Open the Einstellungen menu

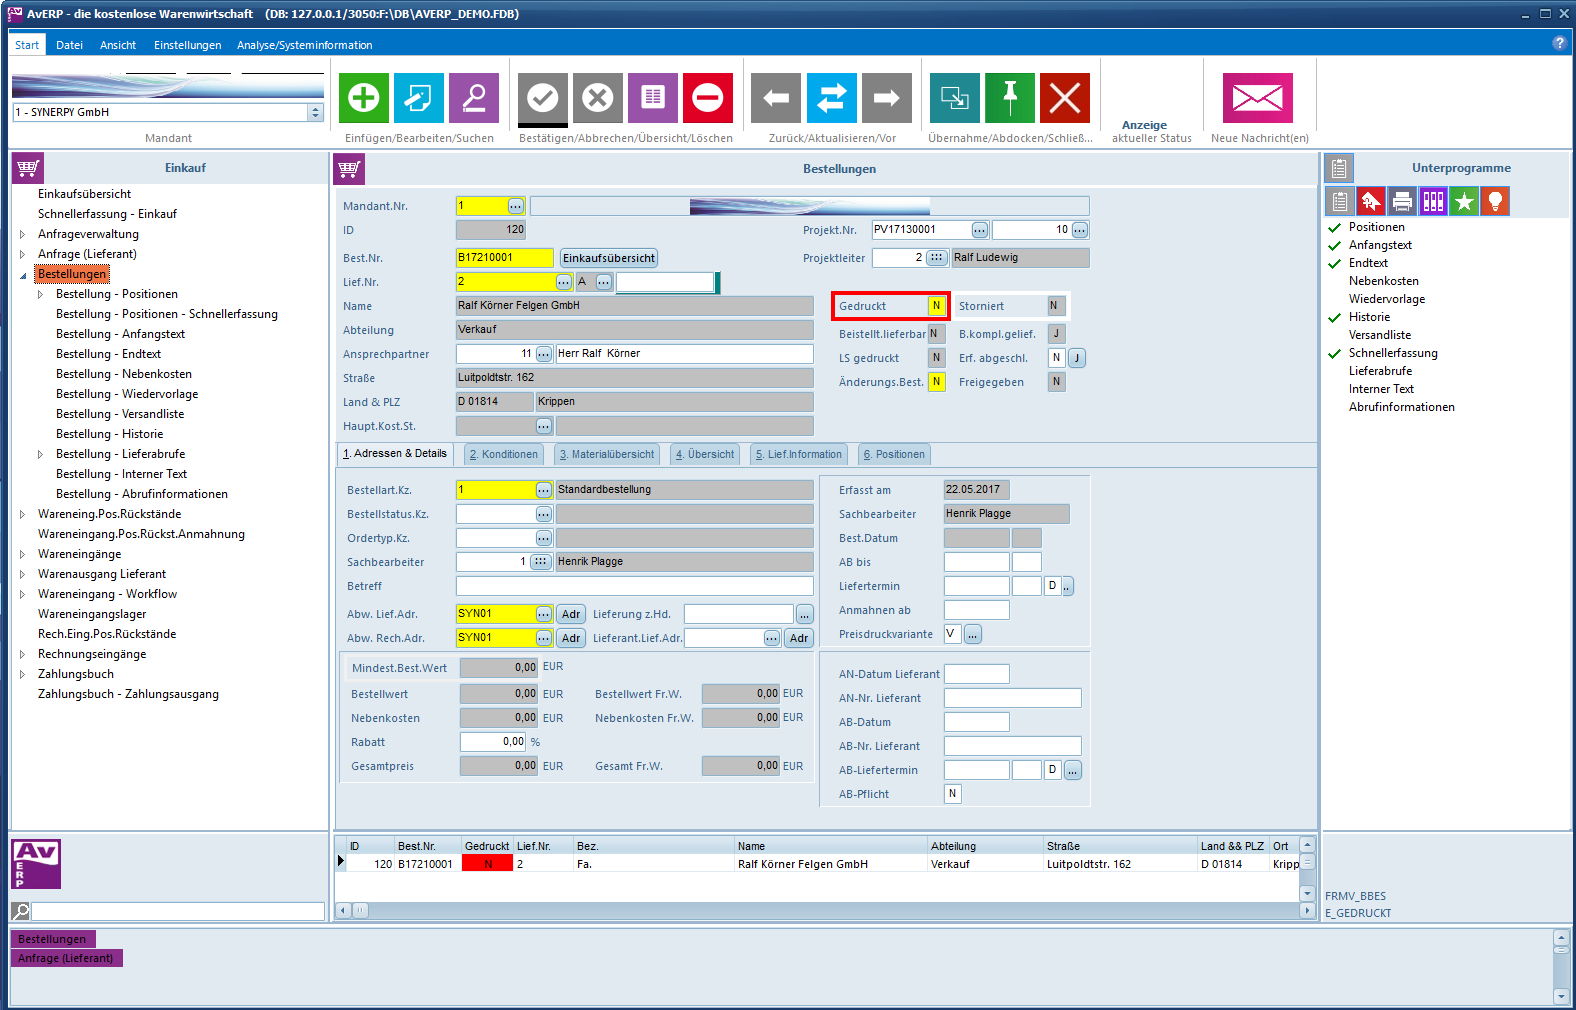[187, 45]
